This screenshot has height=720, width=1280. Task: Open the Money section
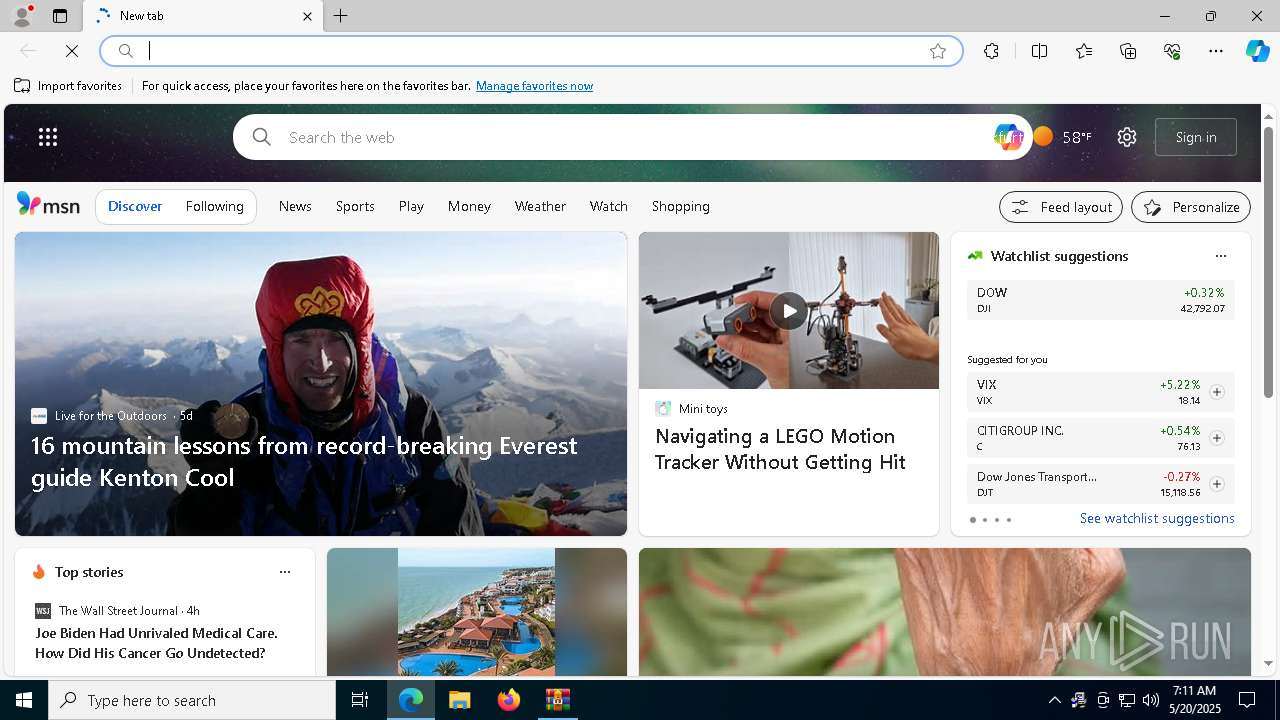coord(469,206)
